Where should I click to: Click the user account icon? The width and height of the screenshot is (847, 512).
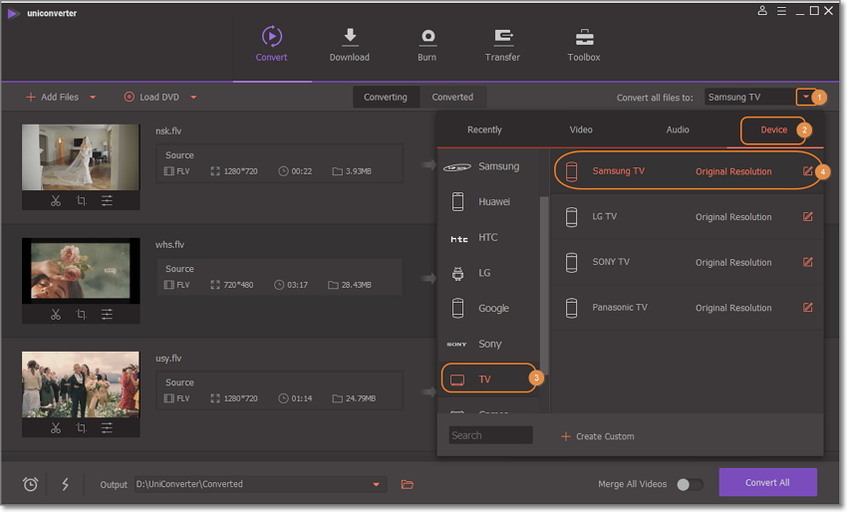[762, 10]
